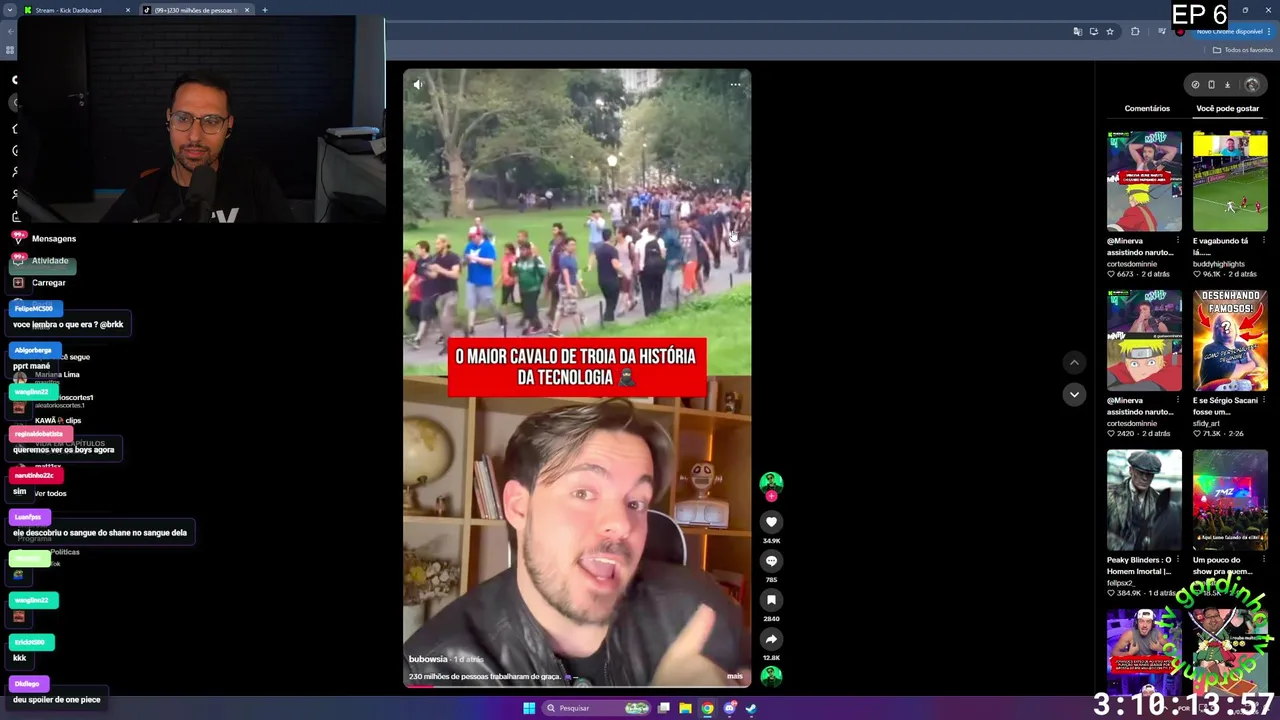This screenshot has width=1280, height=720.
Task: Open Task View on the taskbar
Action: [x=663, y=708]
